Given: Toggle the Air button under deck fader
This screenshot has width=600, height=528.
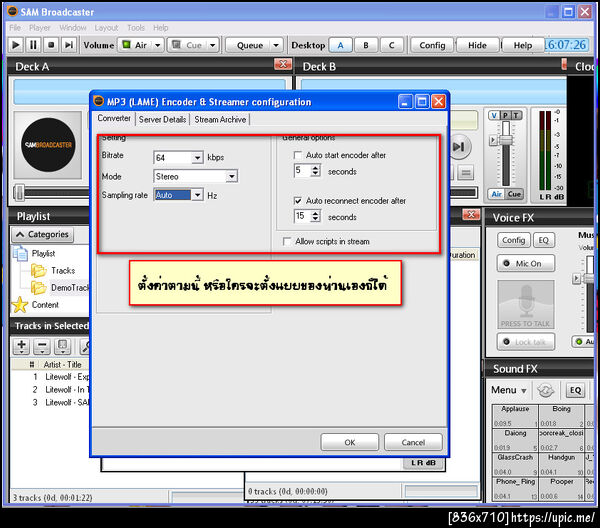Looking at the screenshot, I should coord(497,194).
